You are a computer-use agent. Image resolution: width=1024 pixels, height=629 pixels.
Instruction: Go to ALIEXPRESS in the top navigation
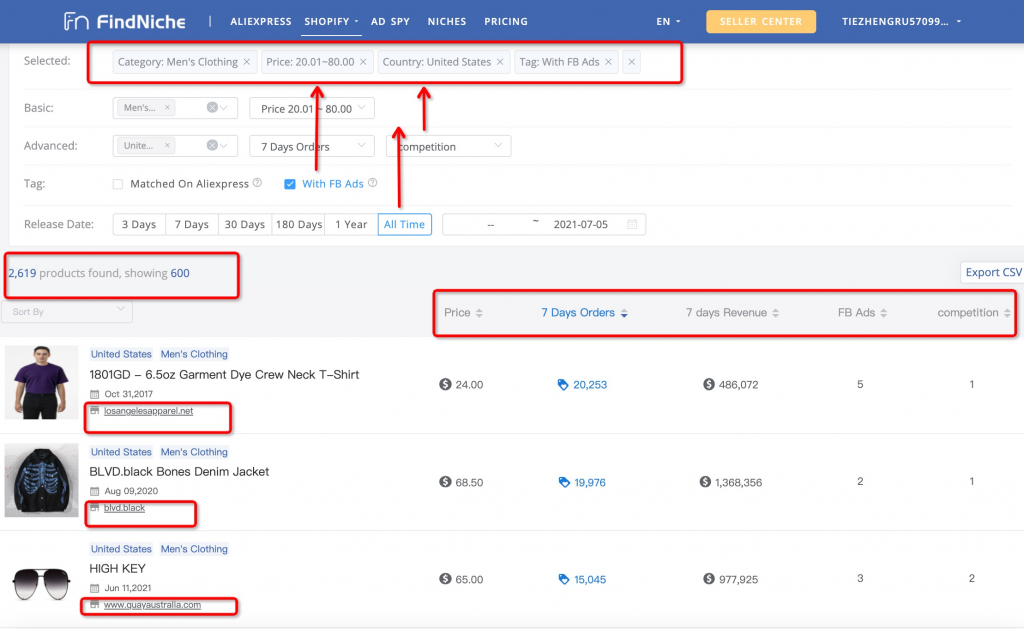coord(261,22)
